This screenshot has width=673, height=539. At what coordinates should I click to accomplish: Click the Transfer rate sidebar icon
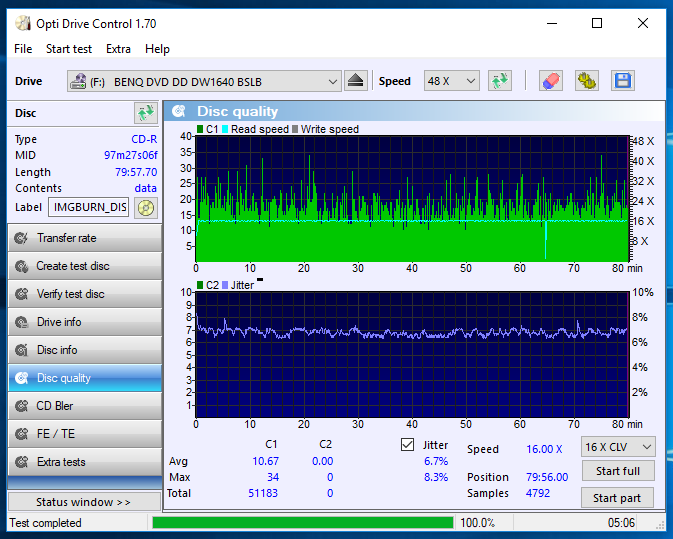click(x=21, y=238)
